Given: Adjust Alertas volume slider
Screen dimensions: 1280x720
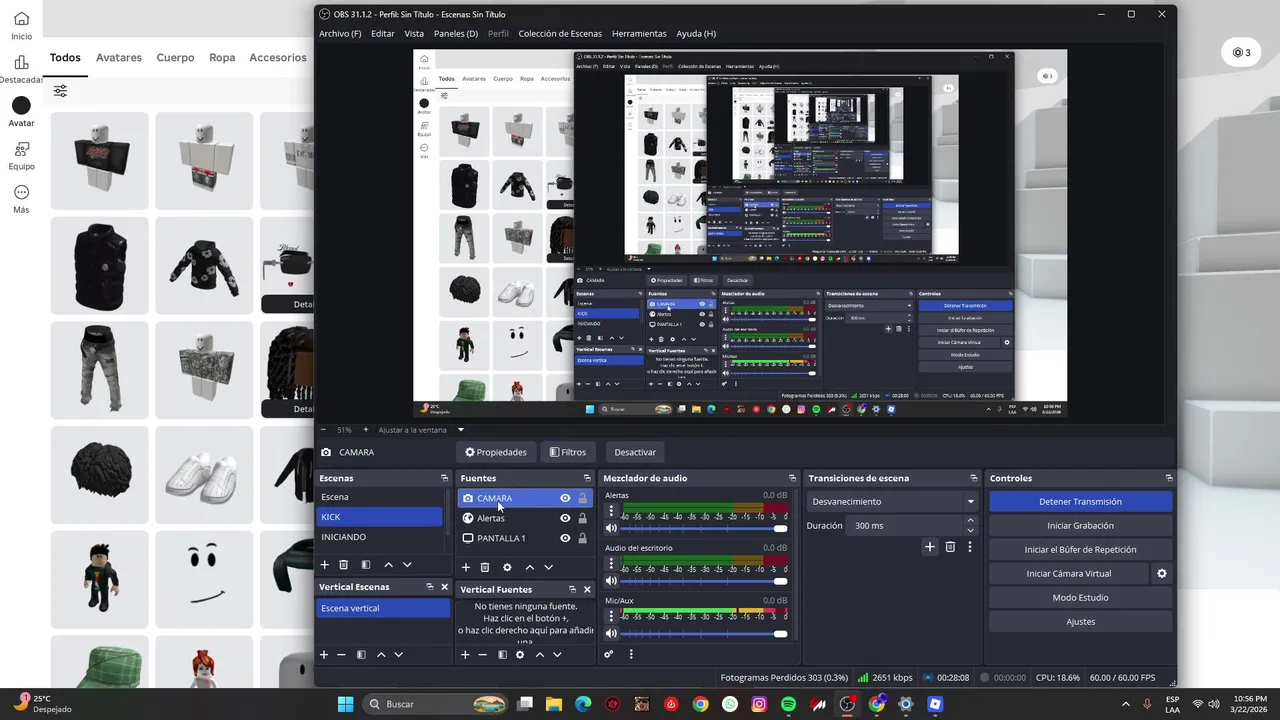Looking at the screenshot, I should [x=704, y=528].
